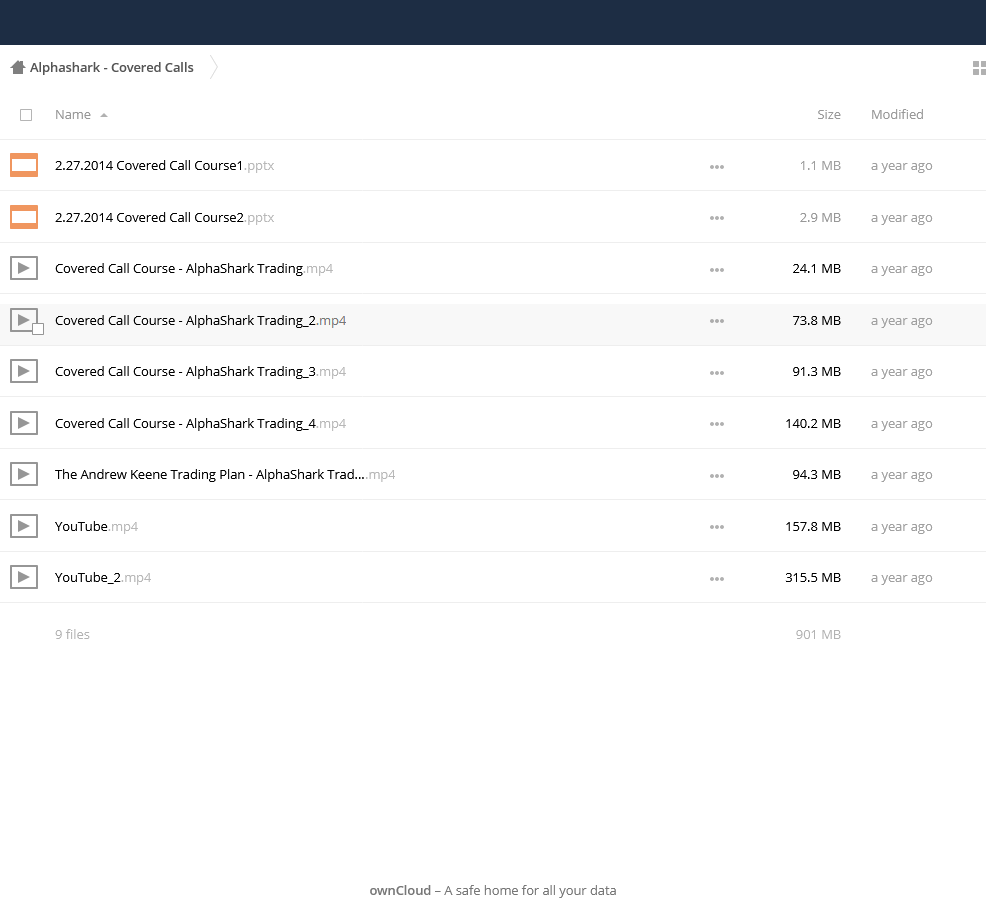Open more actions for YouTube_2.mp4
This screenshot has width=986, height=920.
pyautogui.click(x=717, y=579)
